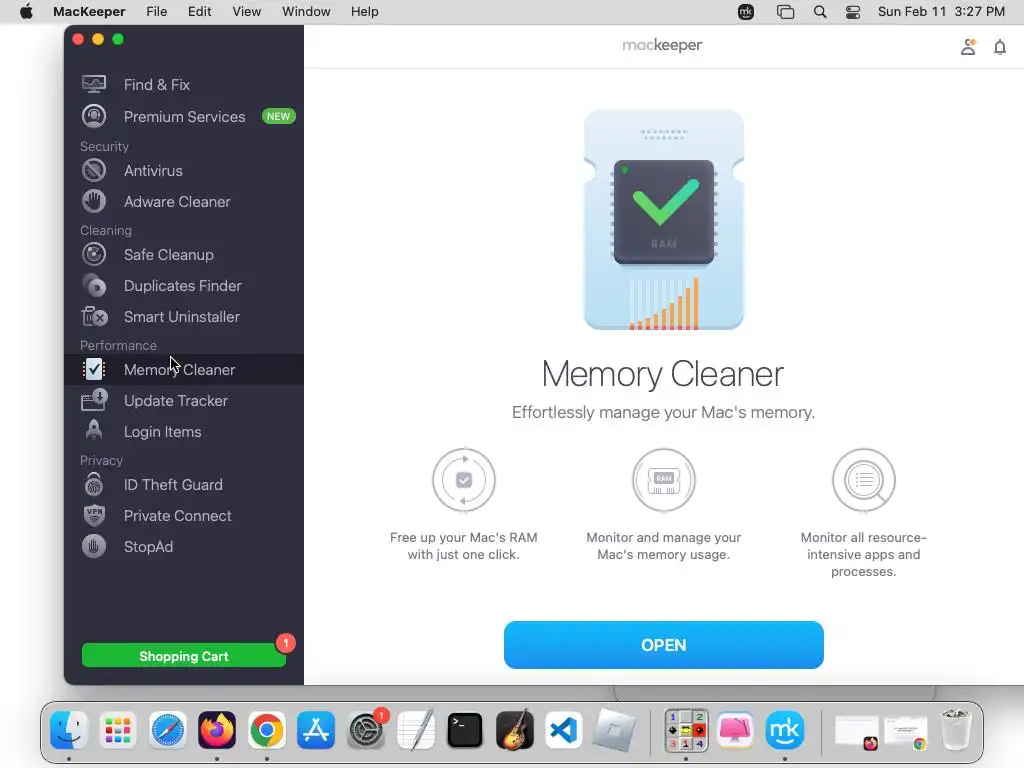
Task: Open the File menu
Action: (x=157, y=12)
